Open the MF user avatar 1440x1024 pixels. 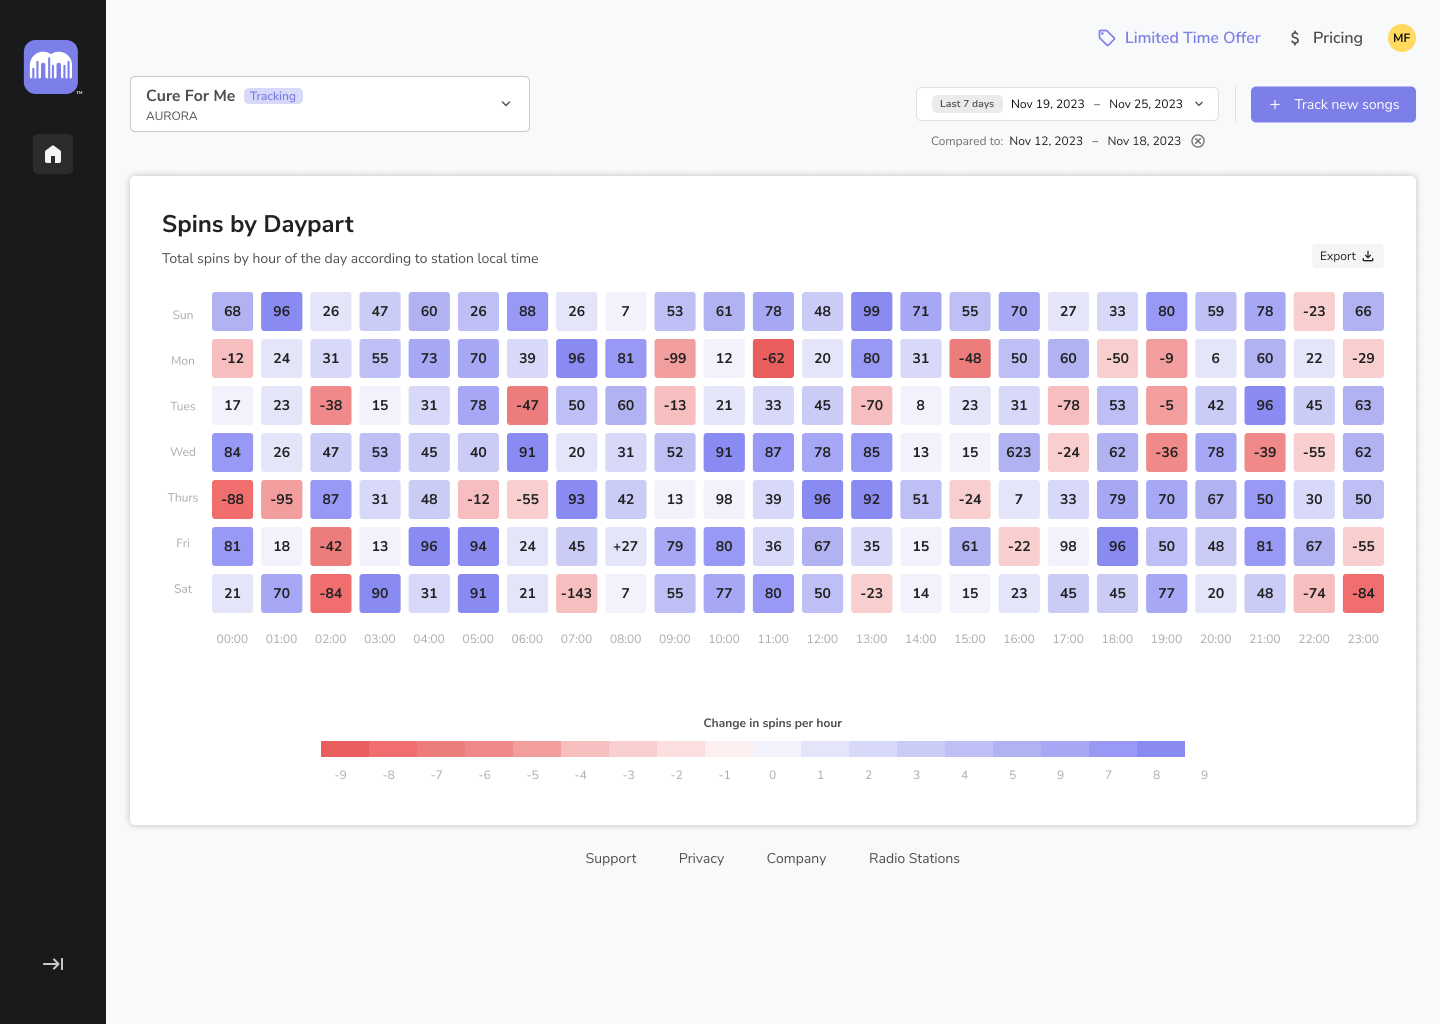tap(1401, 38)
